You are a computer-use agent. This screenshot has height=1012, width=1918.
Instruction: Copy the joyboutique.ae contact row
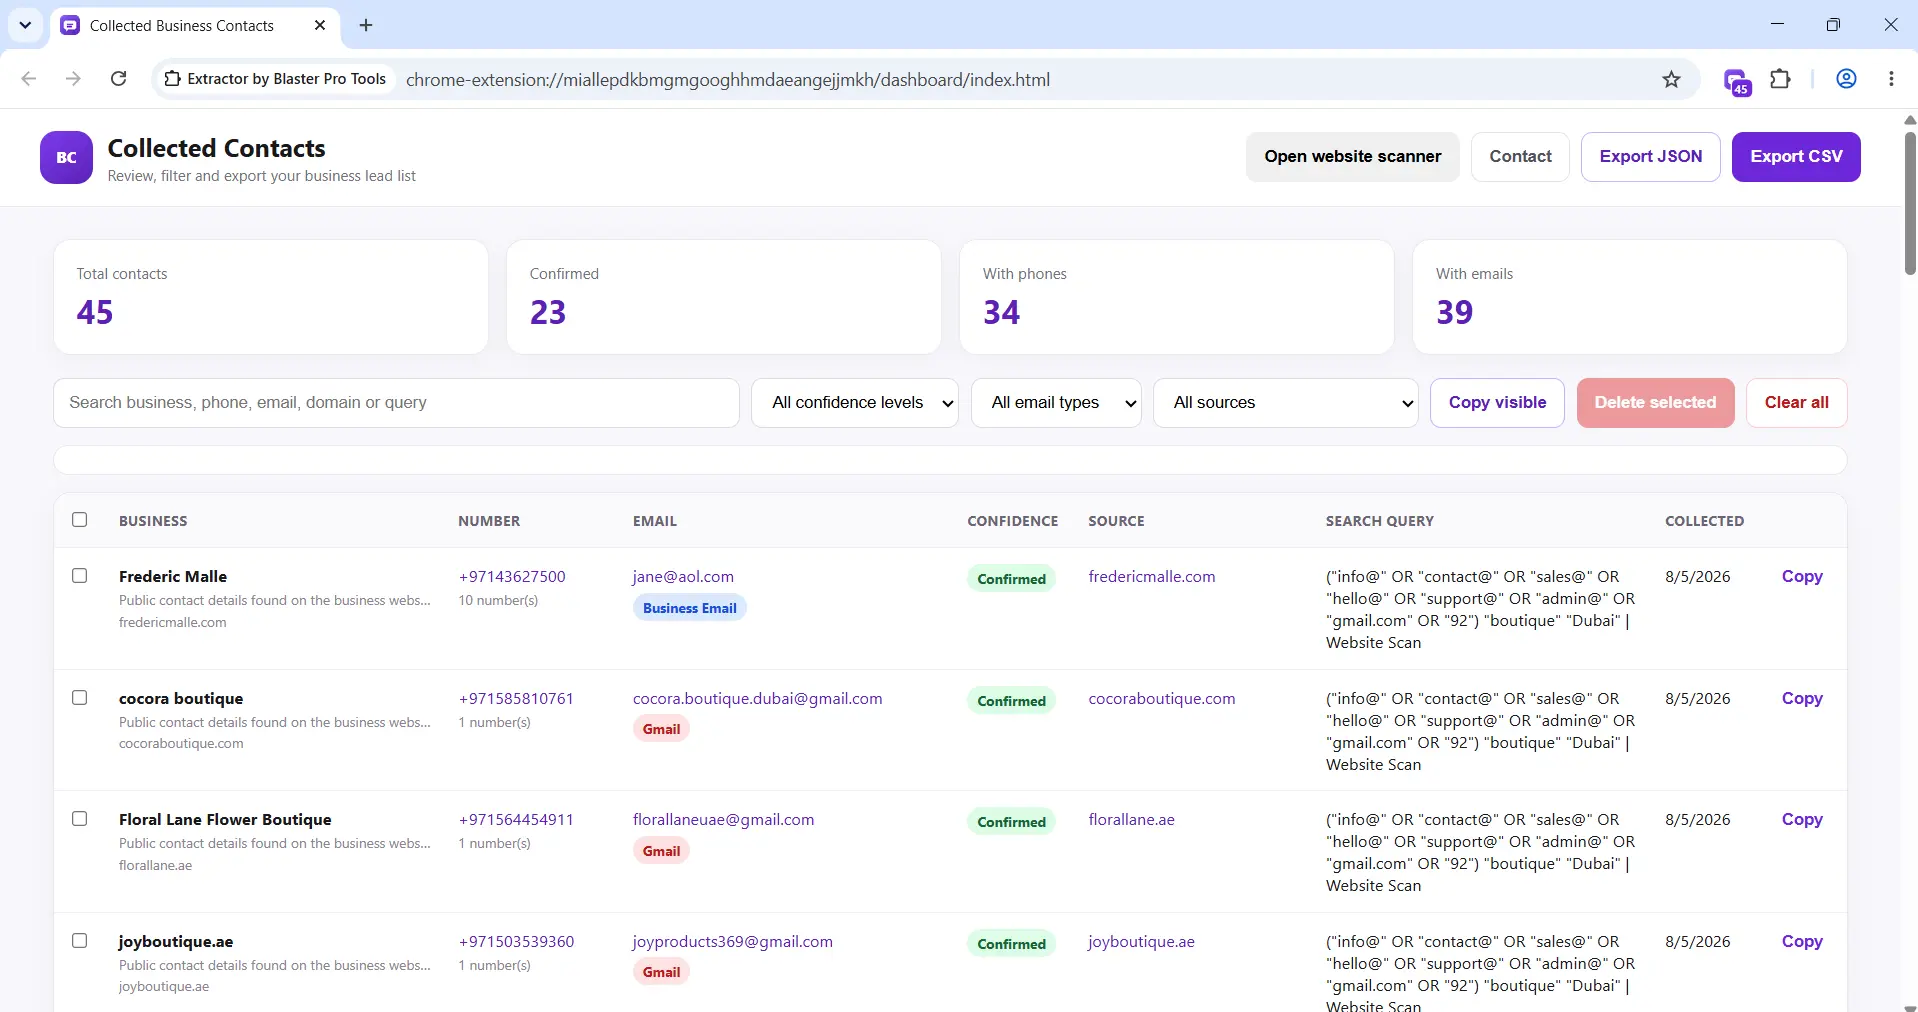(x=1802, y=942)
